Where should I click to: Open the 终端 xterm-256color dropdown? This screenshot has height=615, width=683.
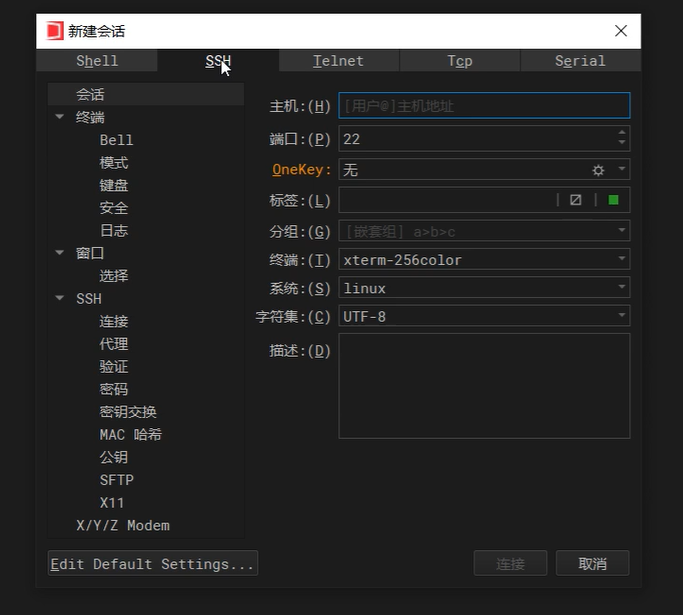(622, 258)
